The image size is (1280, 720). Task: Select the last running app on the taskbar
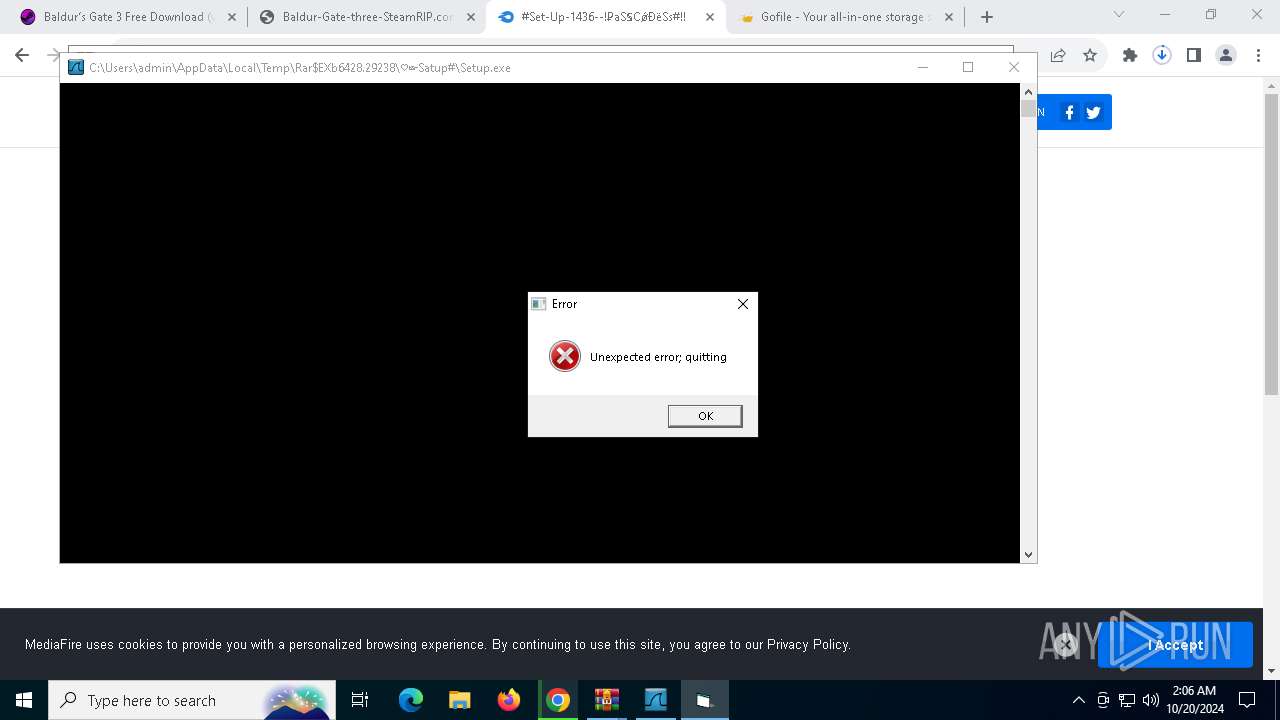pos(705,700)
